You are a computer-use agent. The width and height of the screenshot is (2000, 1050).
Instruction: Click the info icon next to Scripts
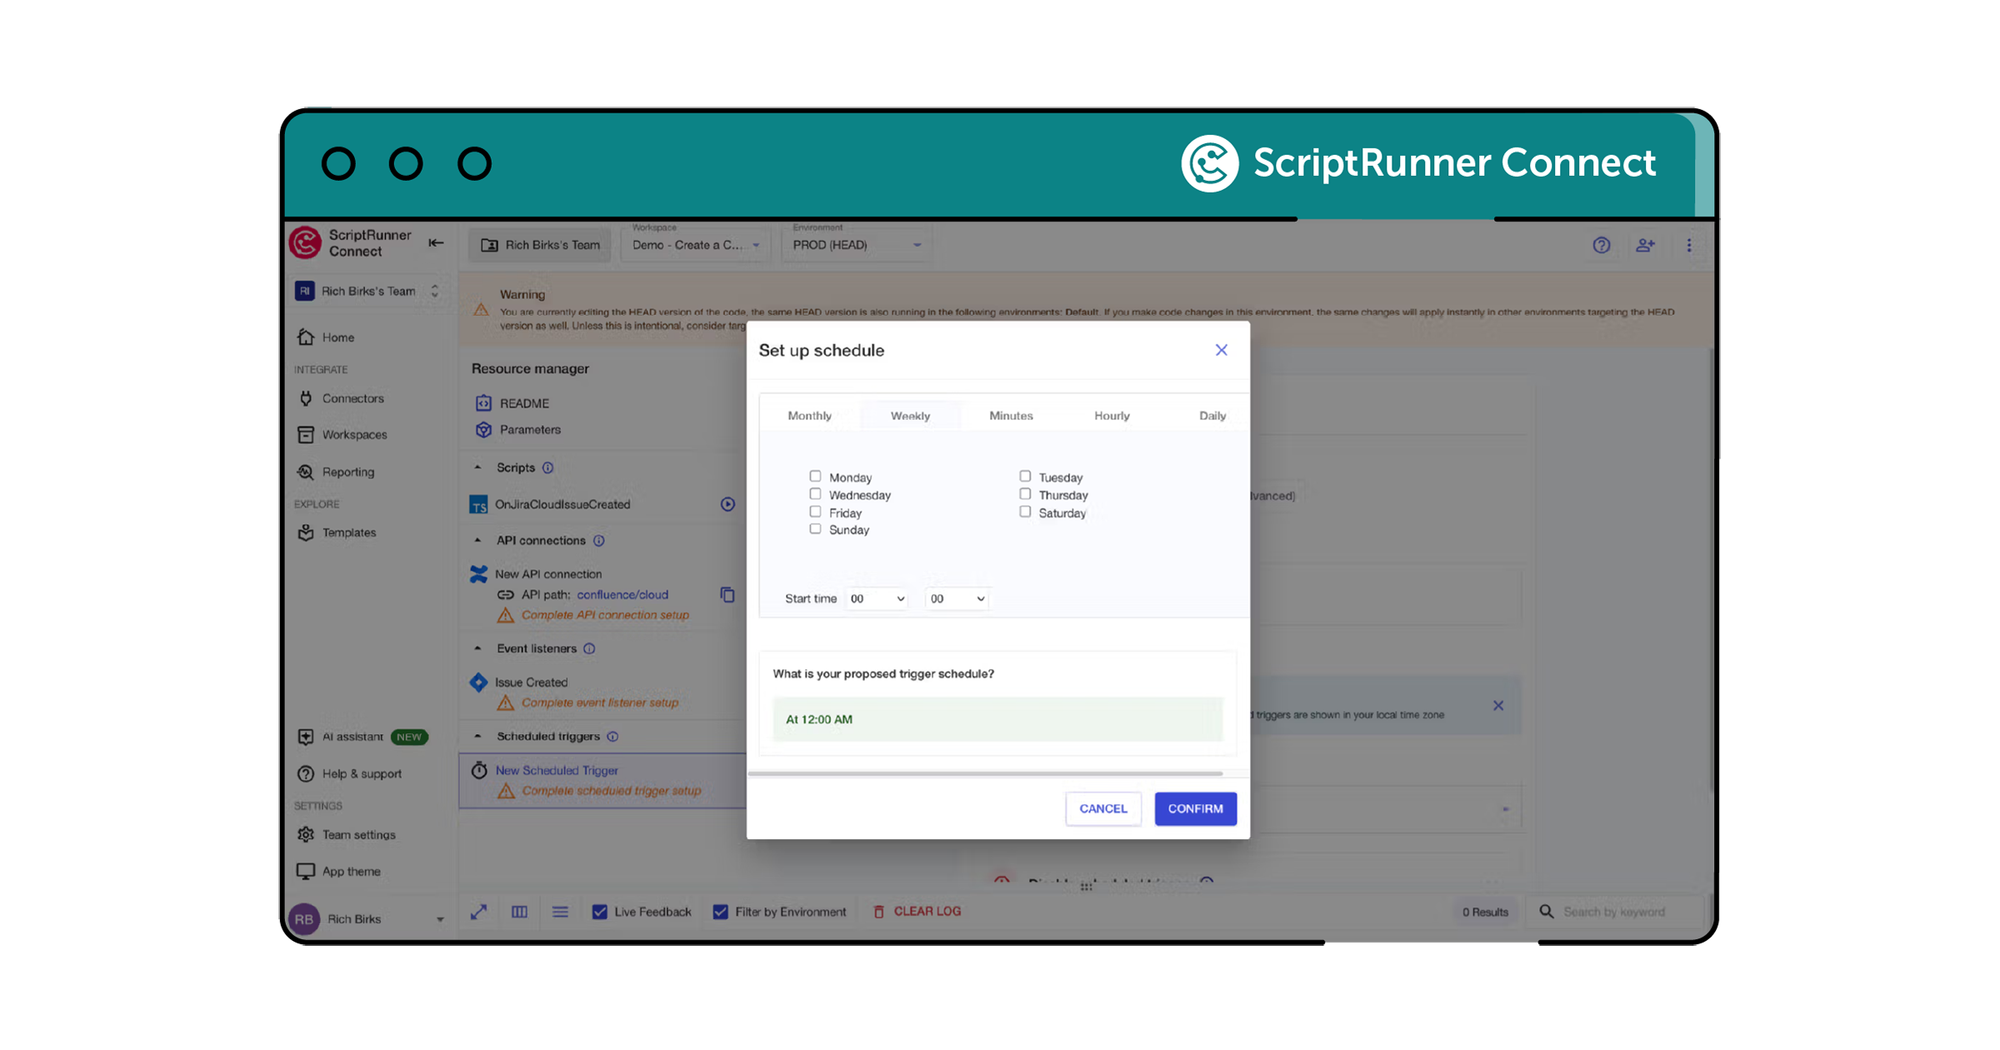pos(548,468)
